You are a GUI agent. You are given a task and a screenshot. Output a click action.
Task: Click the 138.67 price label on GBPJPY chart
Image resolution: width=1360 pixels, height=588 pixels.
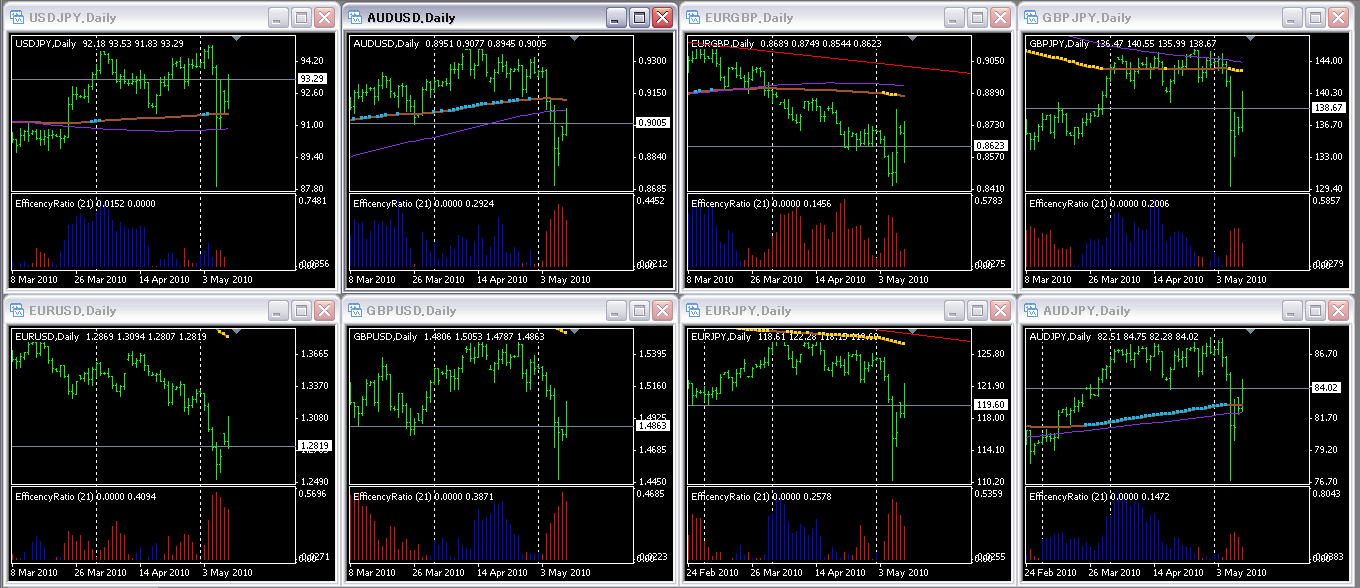click(1328, 107)
